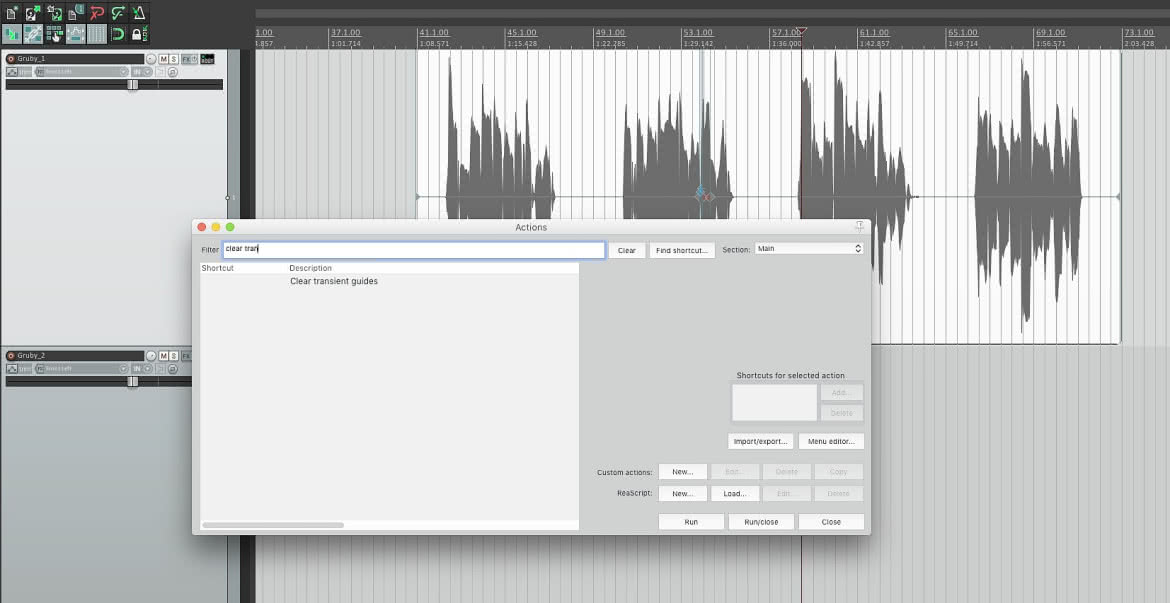This screenshot has height=603, width=1170.
Task: Arm Gruby_2 track for recording
Action: pyautogui.click(x=10, y=356)
